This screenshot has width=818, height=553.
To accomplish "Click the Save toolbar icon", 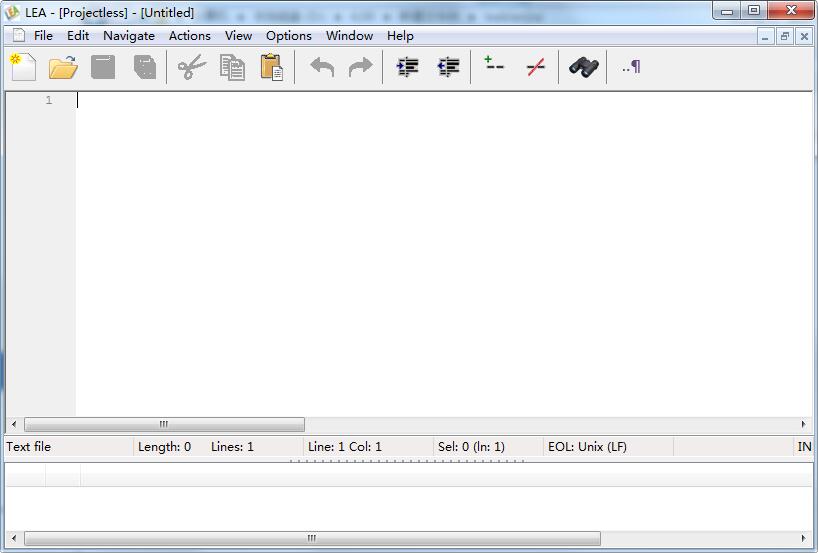I will 103,67.
